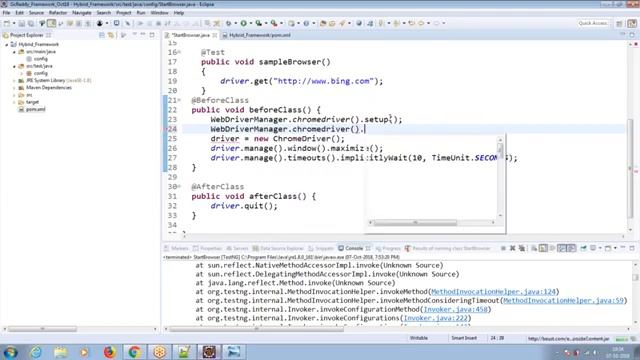Expand the target folder node
The width and height of the screenshot is (640, 360).
click(x=14, y=102)
